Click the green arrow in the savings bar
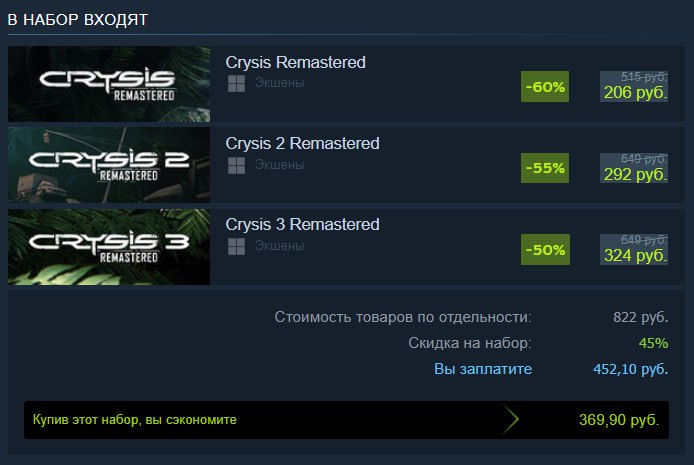694x465 pixels. pyautogui.click(x=510, y=419)
